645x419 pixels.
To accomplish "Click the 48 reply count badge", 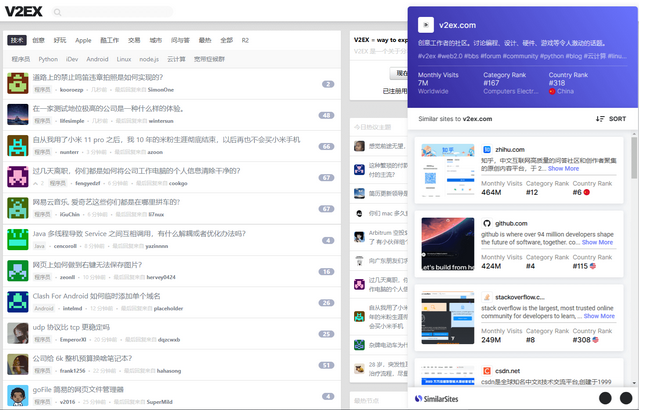I will pos(326,116).
